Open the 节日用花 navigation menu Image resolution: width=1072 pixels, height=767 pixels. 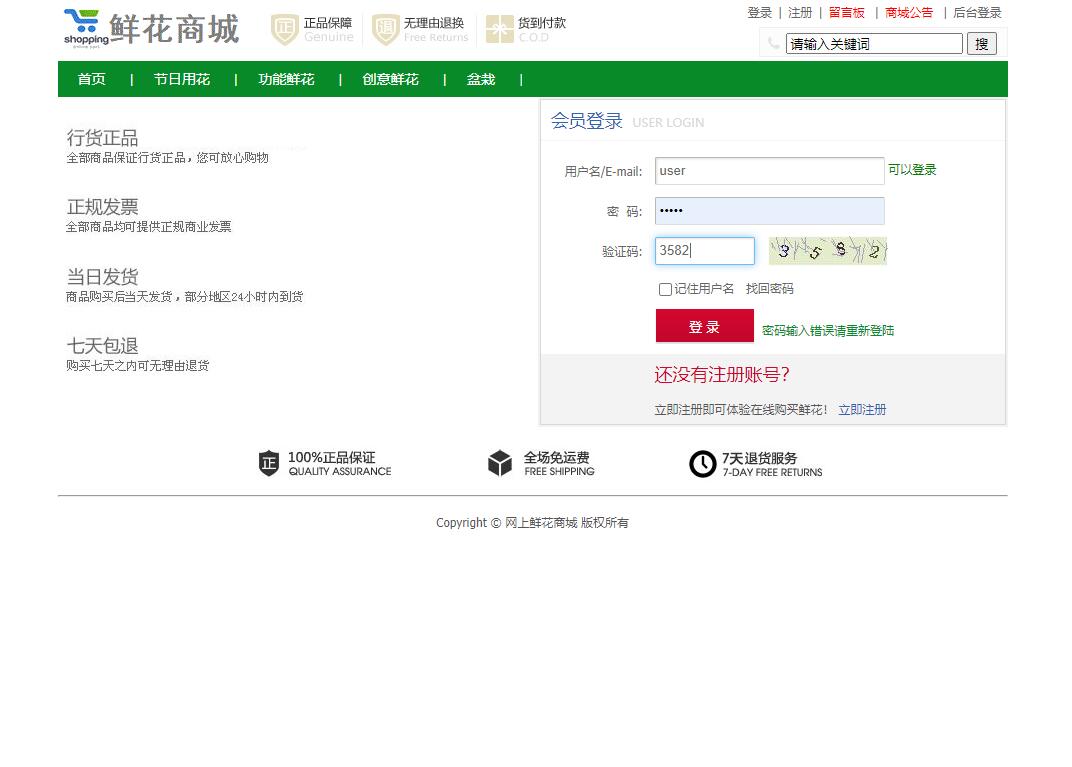click(181, 79)
